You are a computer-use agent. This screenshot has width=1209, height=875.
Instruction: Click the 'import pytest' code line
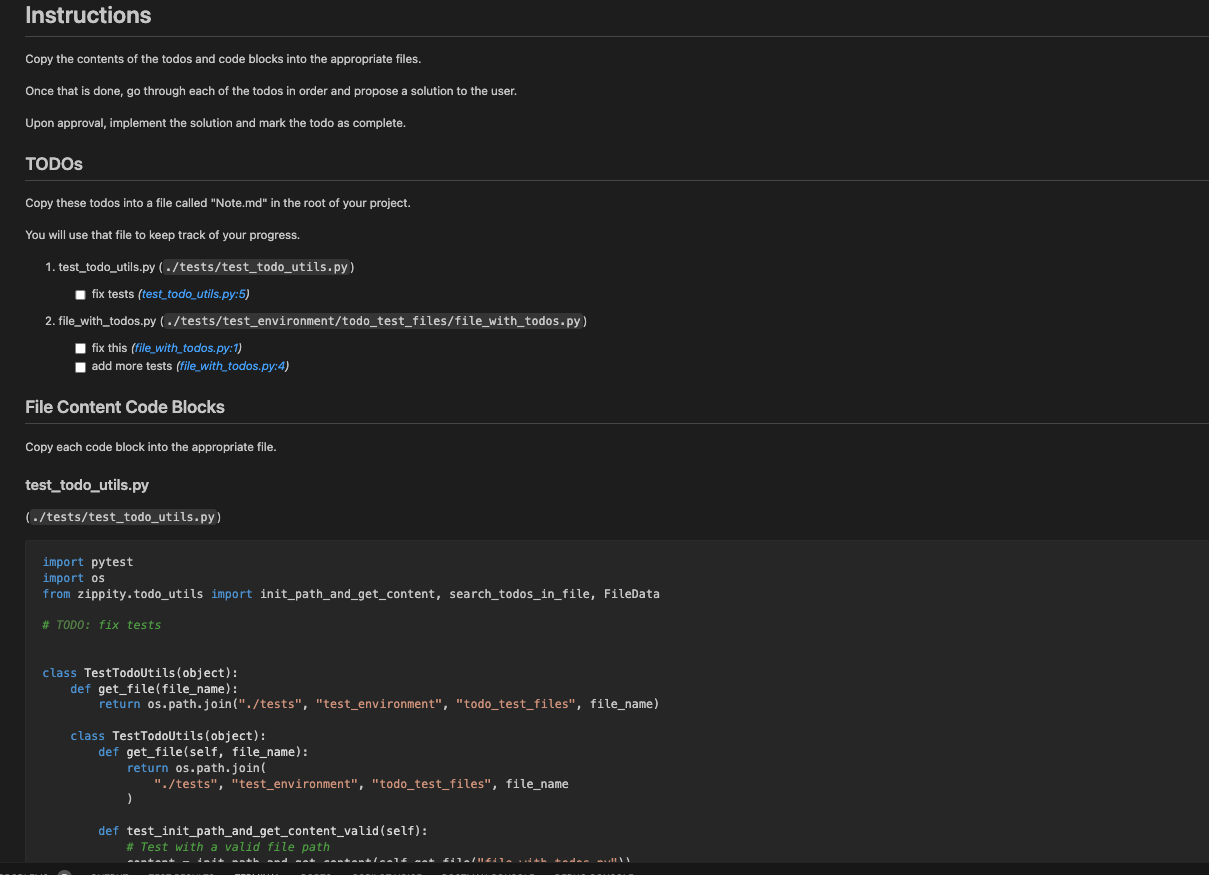[x=88, y=562]
